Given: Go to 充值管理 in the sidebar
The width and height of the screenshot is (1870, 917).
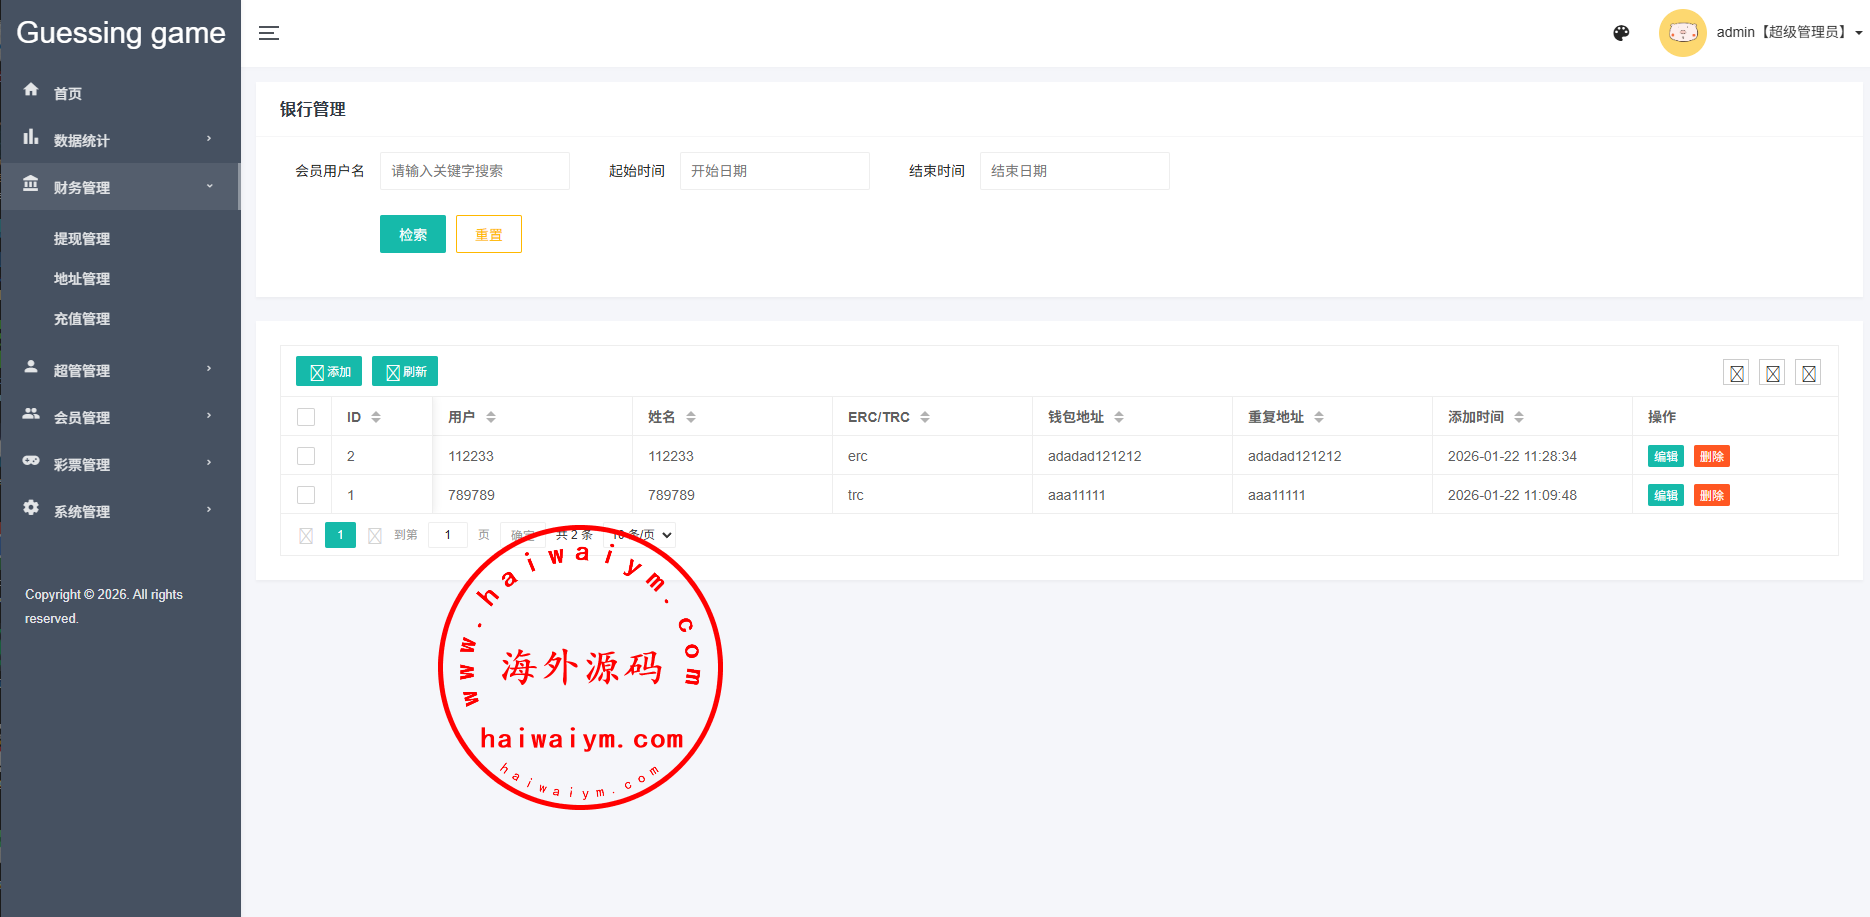Looking at the screenshot, I should (x=82, y=319).
